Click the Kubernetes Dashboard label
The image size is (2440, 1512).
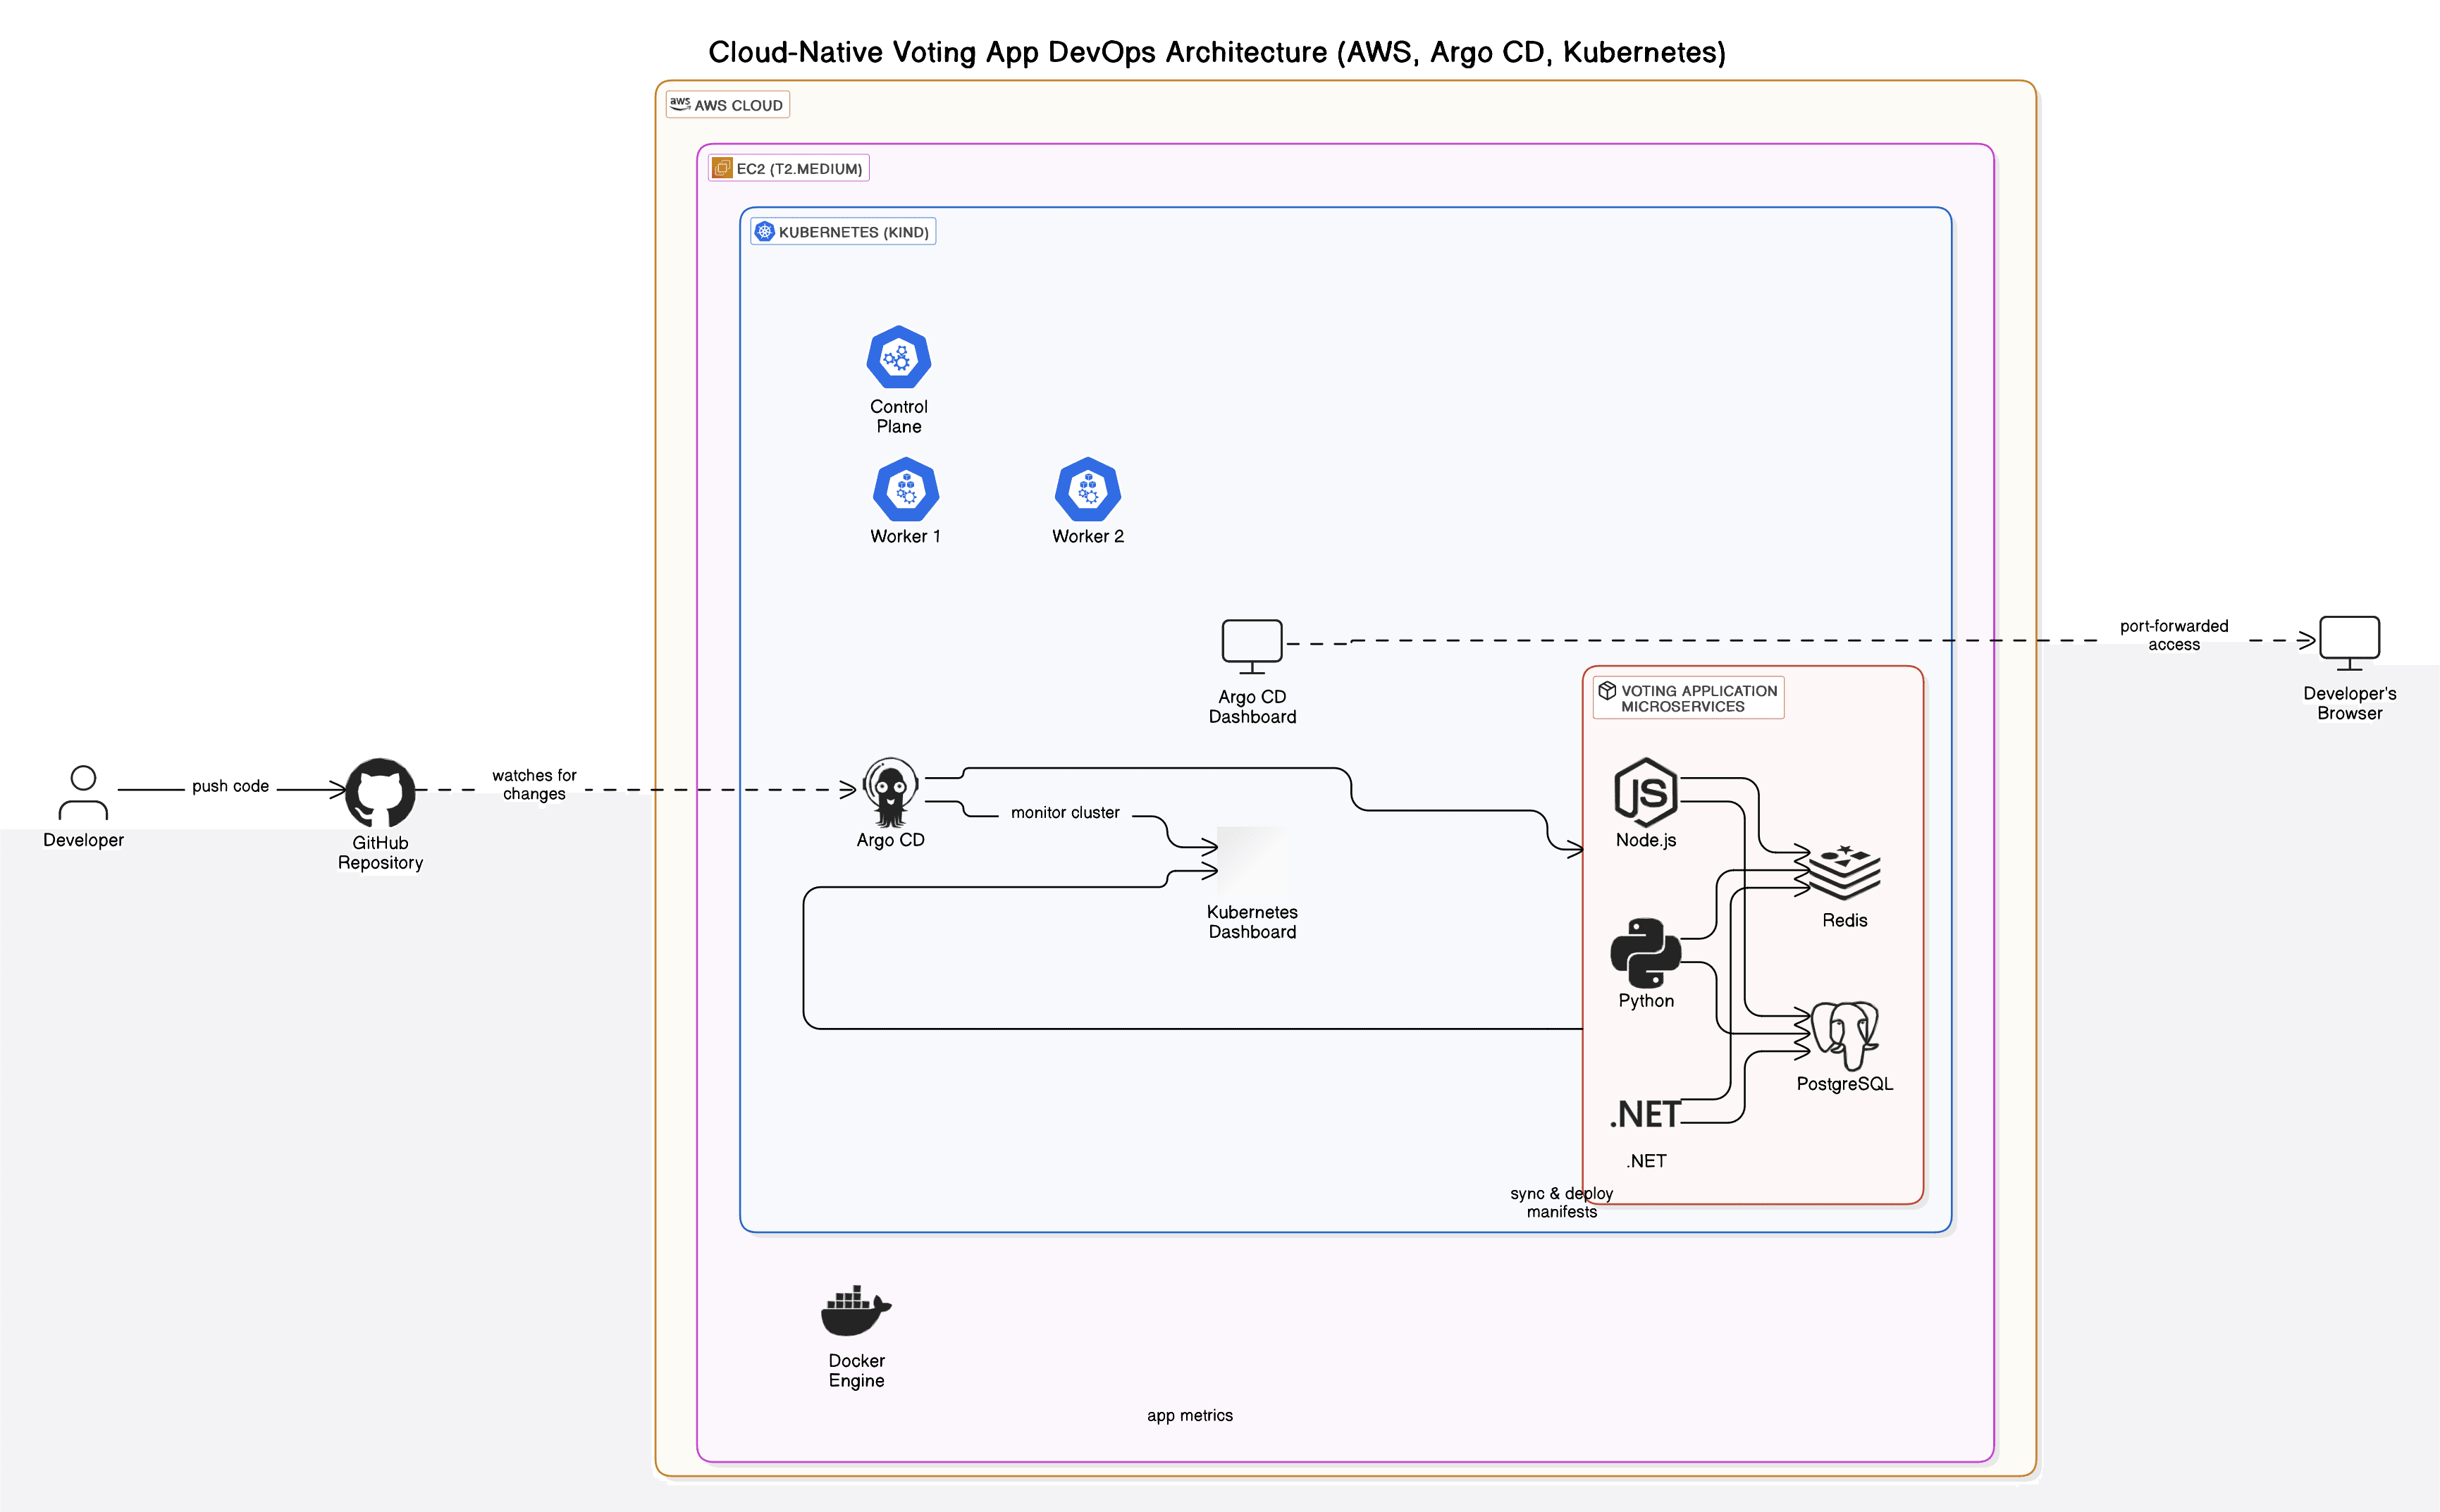pyautogui.click(x=1252, y=921)
